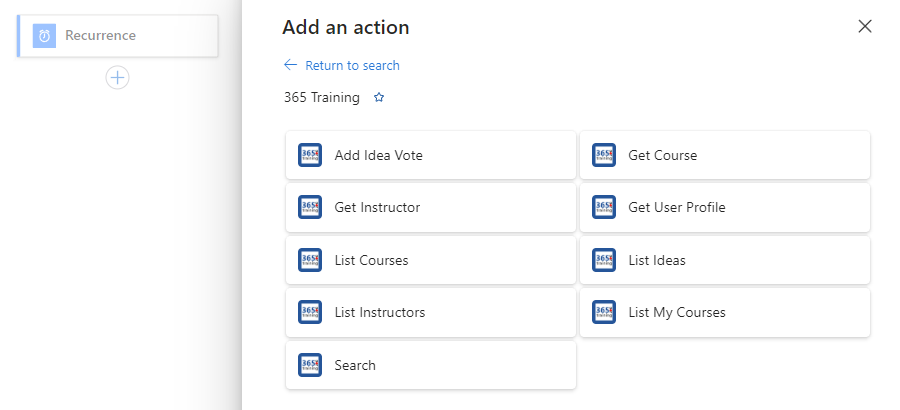
Task: Choose the List My Courses action
Action: coord(725,312)
